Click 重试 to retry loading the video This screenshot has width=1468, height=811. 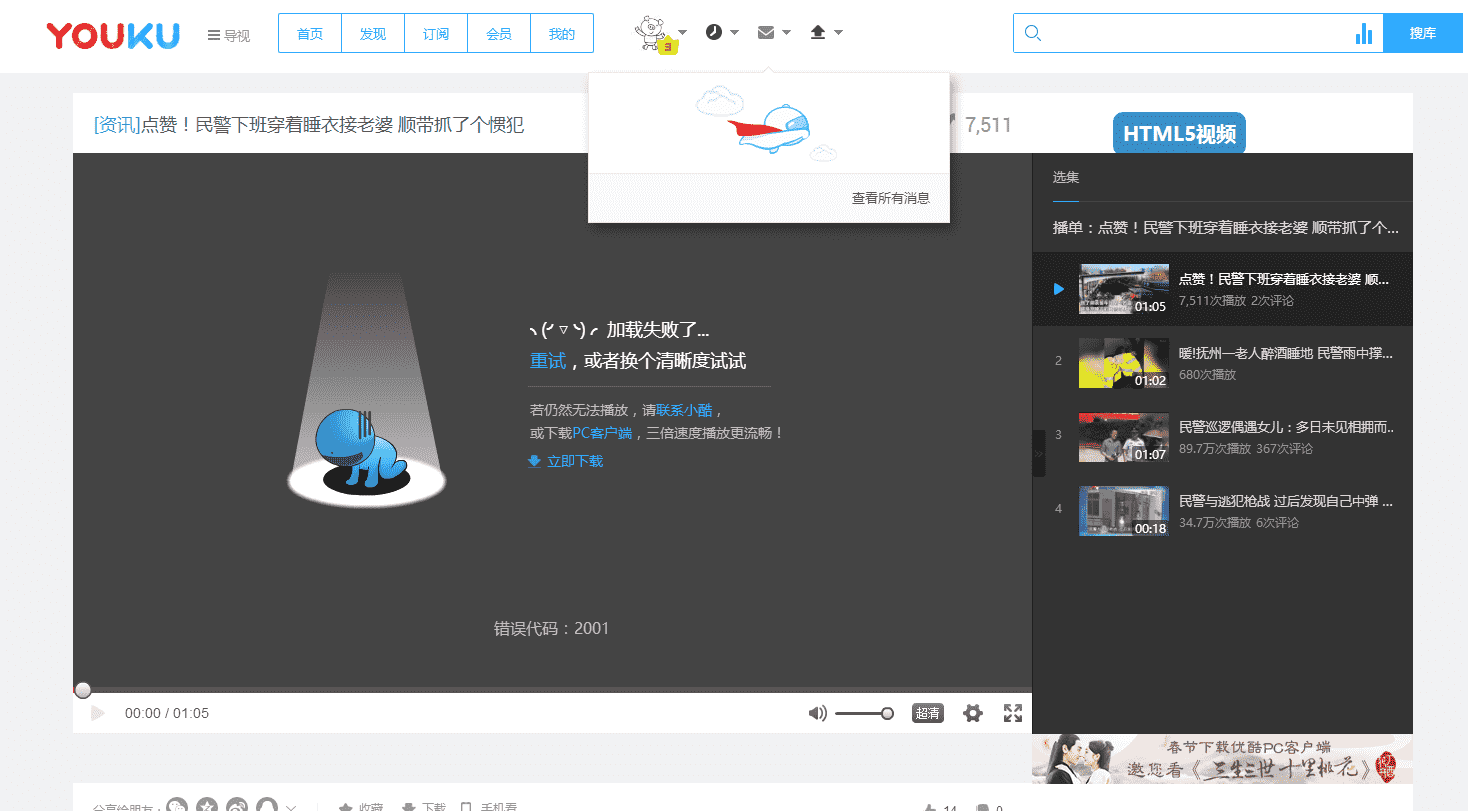tap(546, 359)
